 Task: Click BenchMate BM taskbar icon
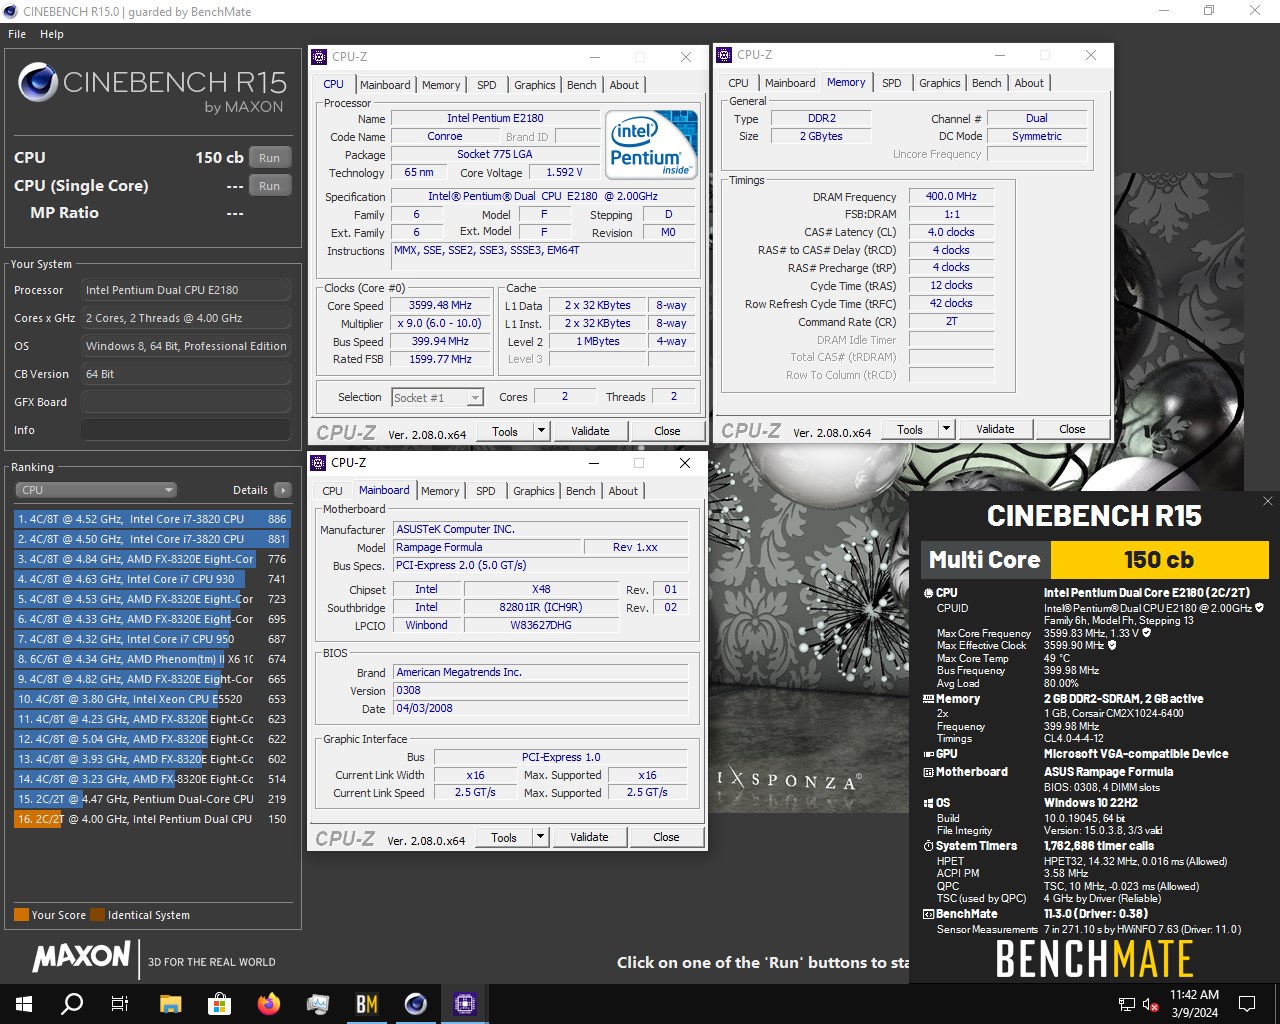[x=366, y=1004]
